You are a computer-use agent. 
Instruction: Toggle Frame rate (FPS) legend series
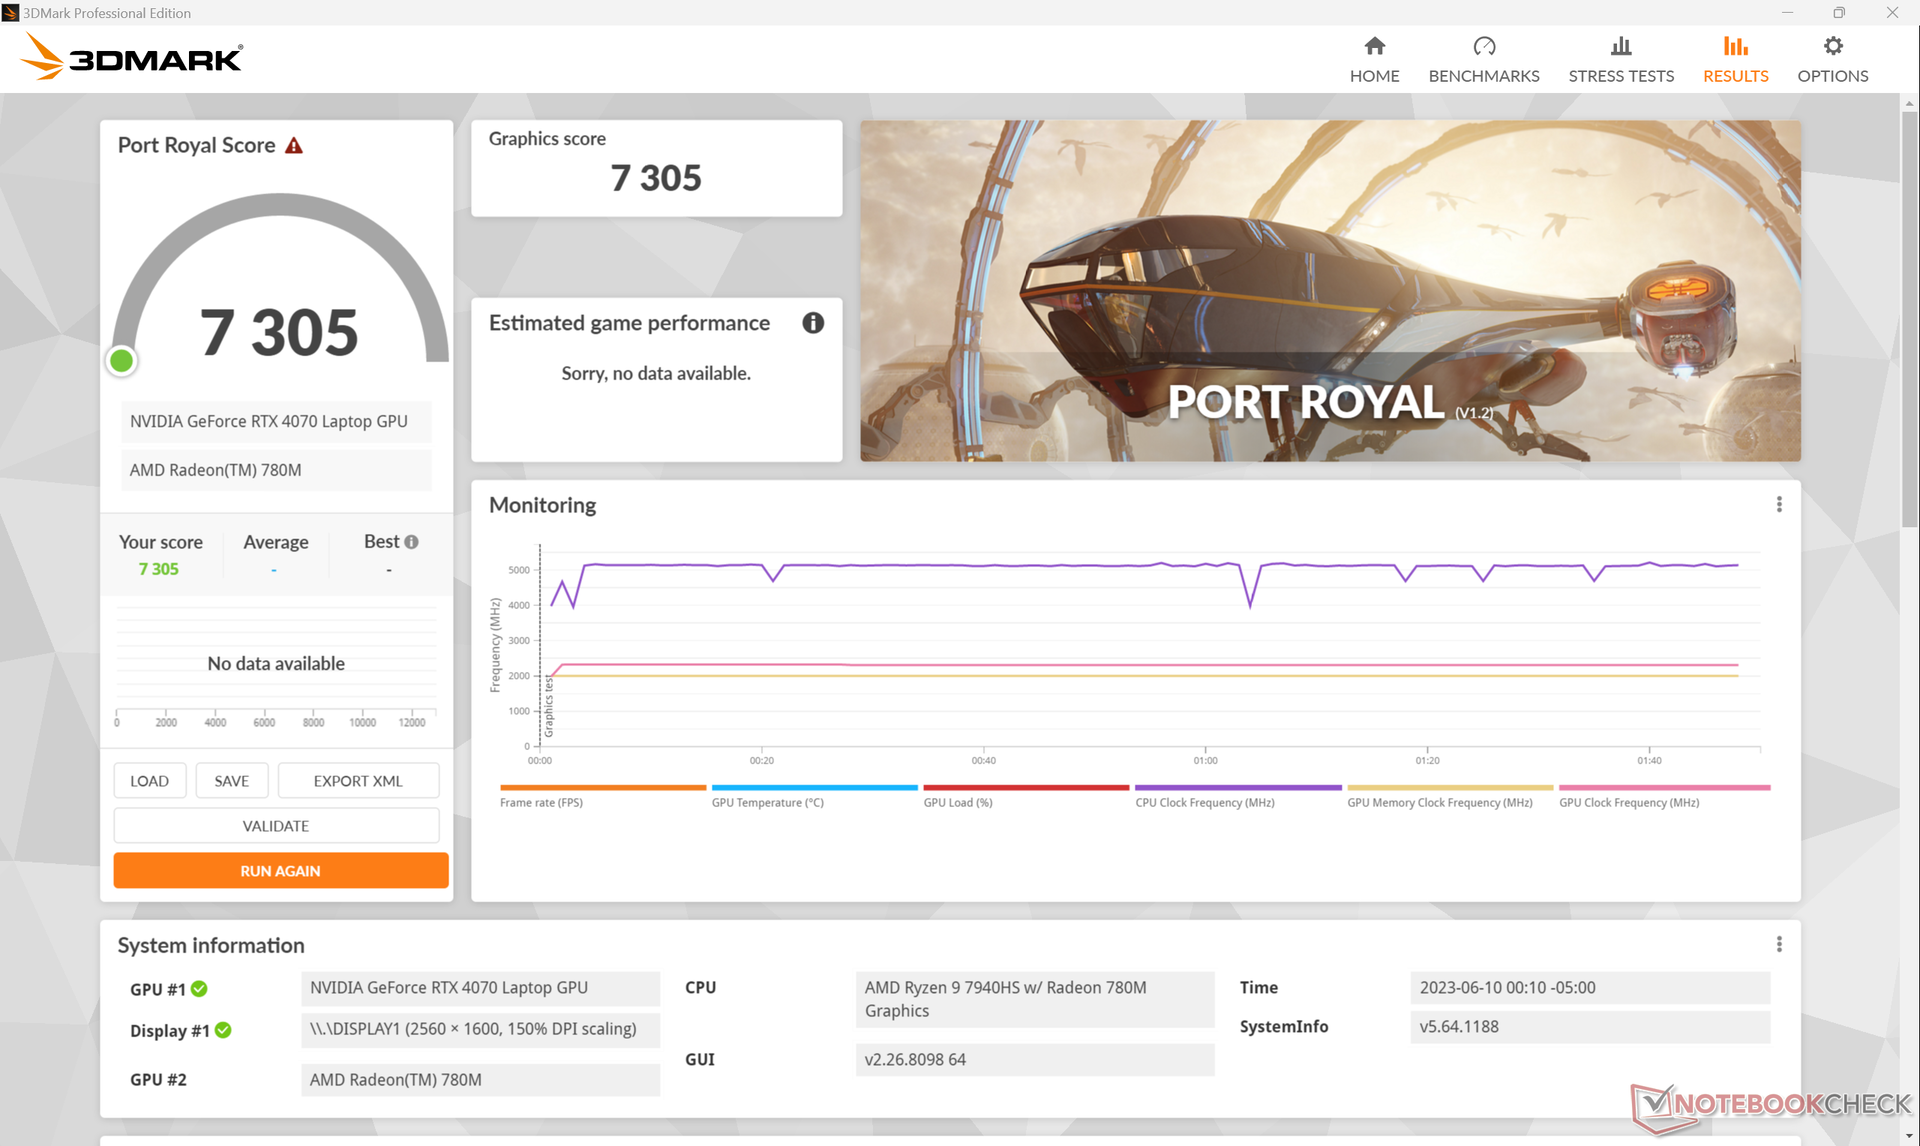pyautogui.click(x=541, y=802)
